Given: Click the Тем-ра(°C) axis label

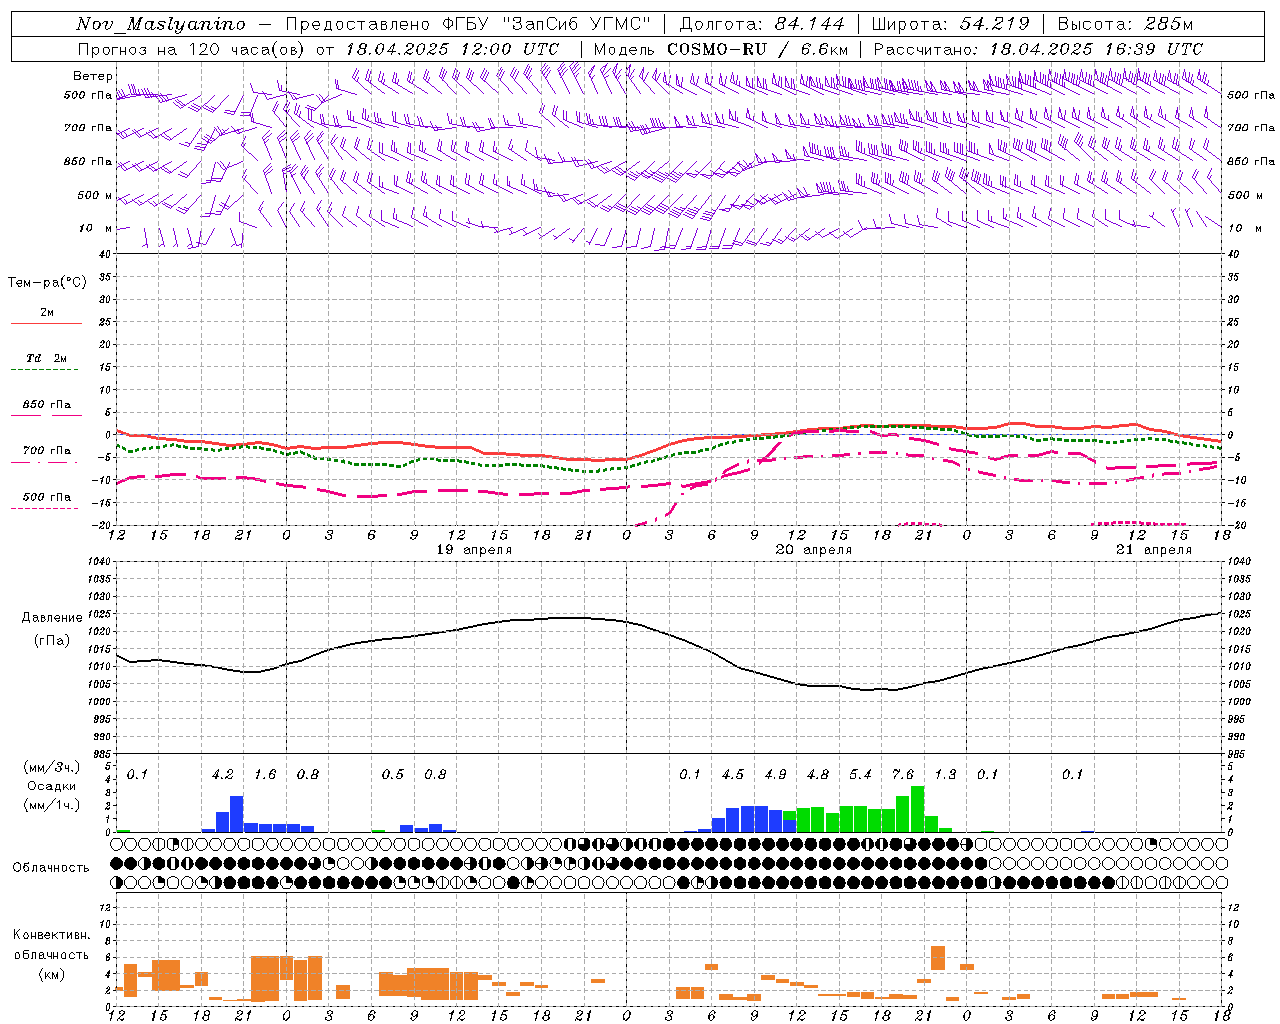Looking at the screenshot, I should point(47,283).
